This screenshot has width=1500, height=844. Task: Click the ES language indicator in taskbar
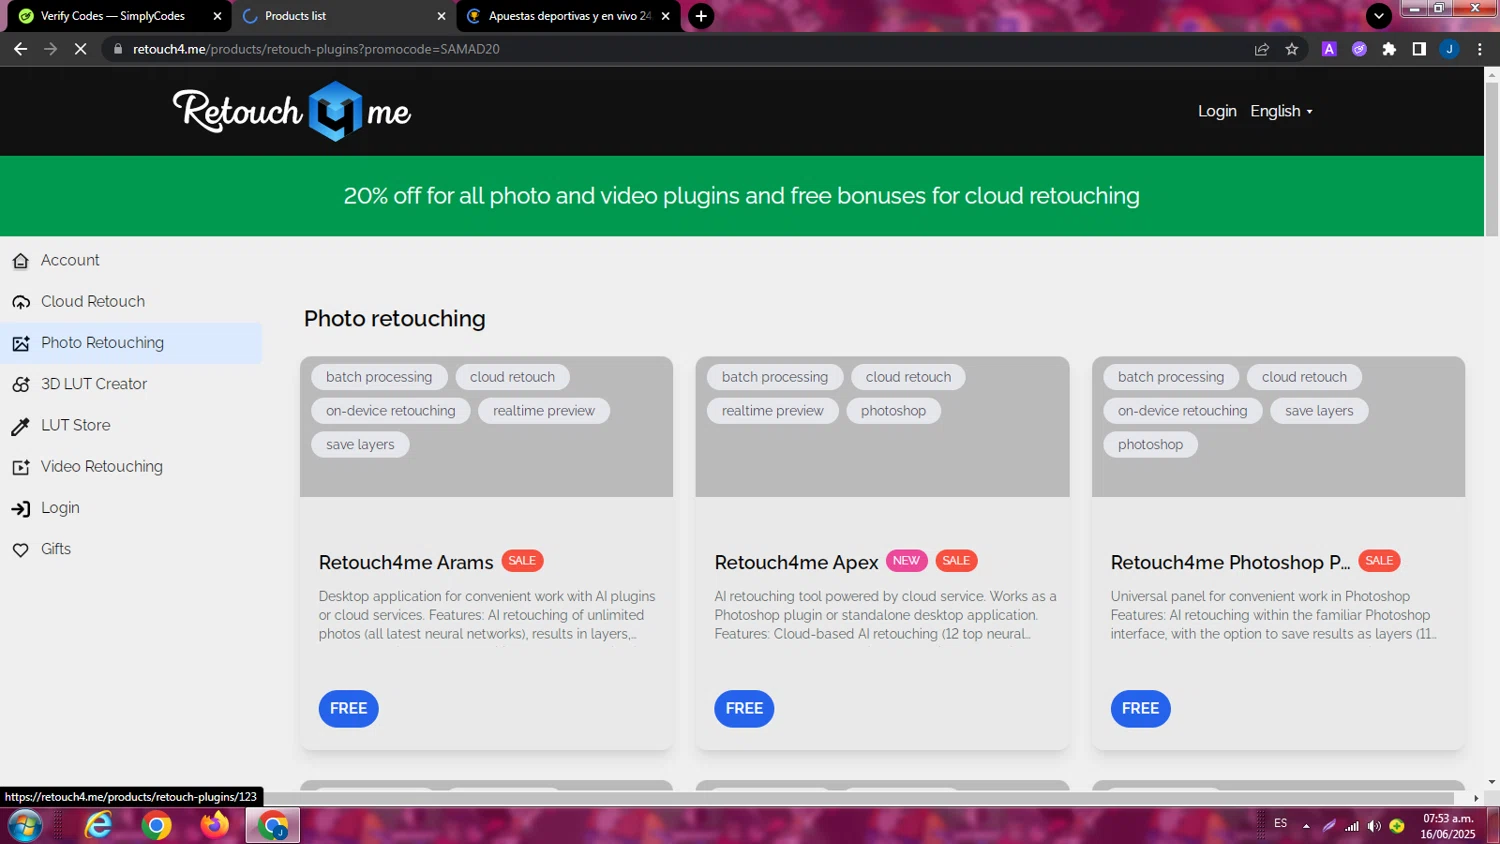[x=1280, y=823]
